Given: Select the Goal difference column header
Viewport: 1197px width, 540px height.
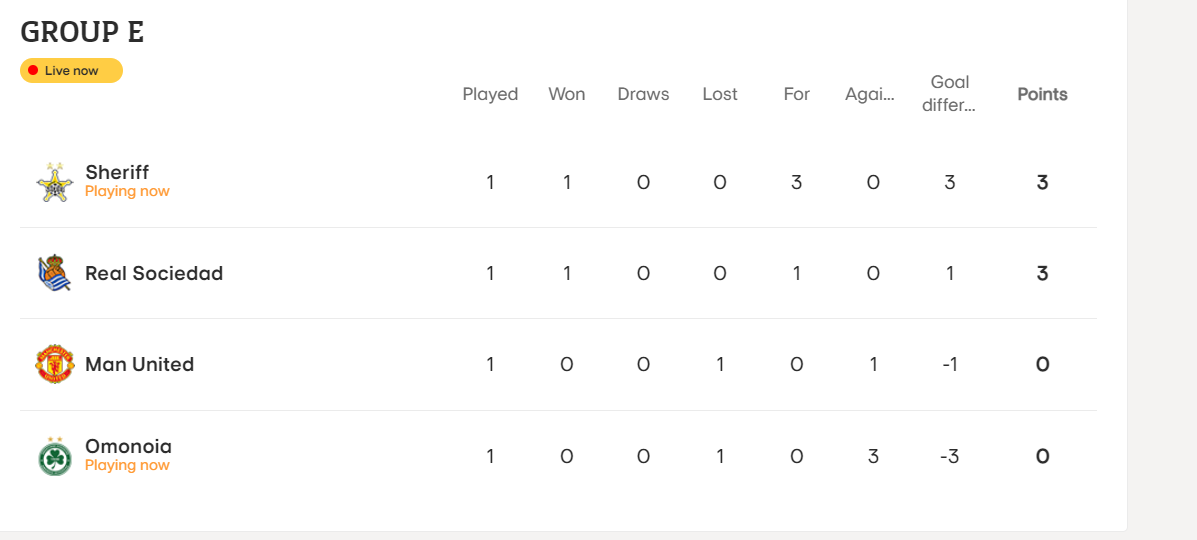Looking at the screenshot, I should (x=949, y=94).
